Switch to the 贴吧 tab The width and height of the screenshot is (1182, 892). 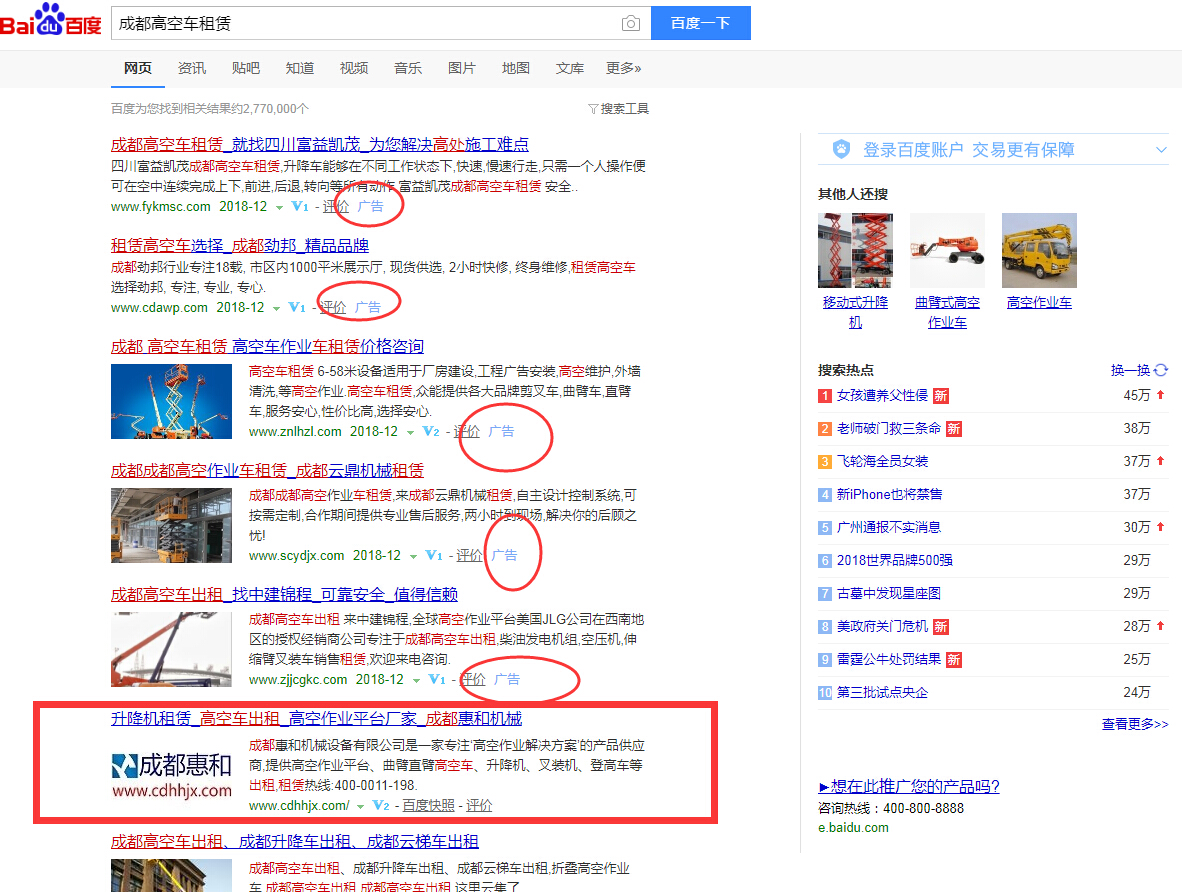point(246,69)
